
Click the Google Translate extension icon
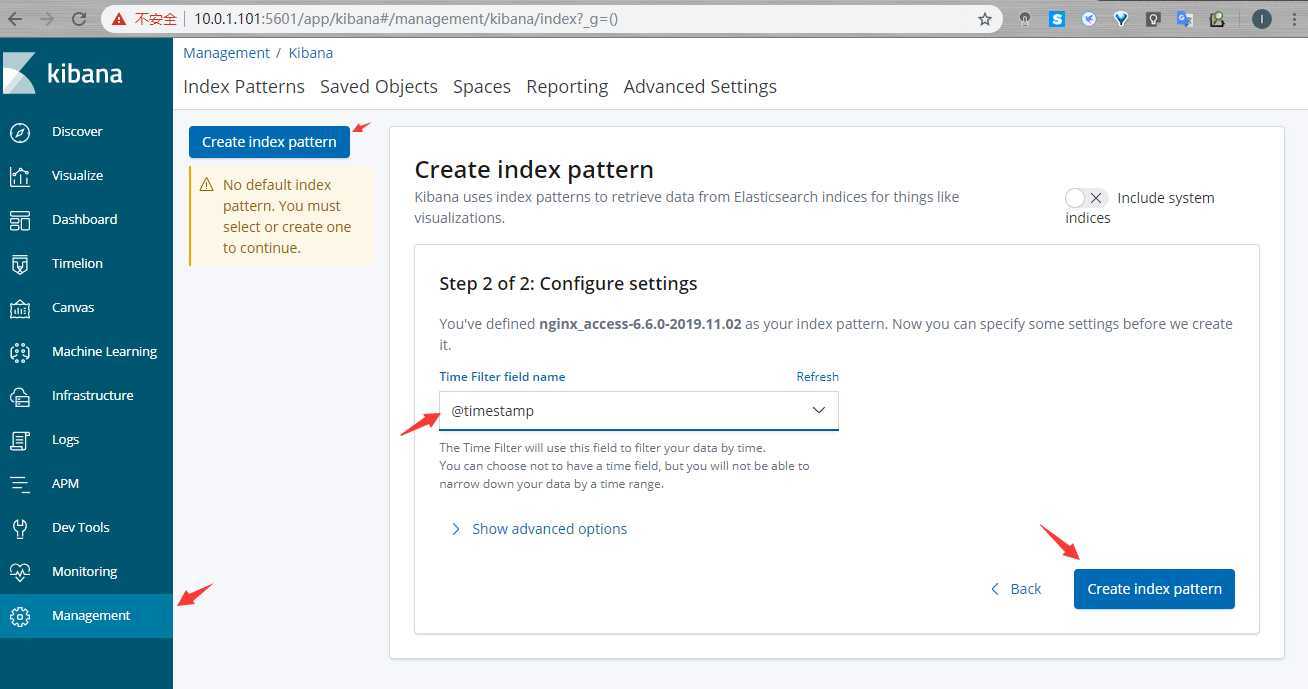pyautogui.click(x=1185, y=19)
